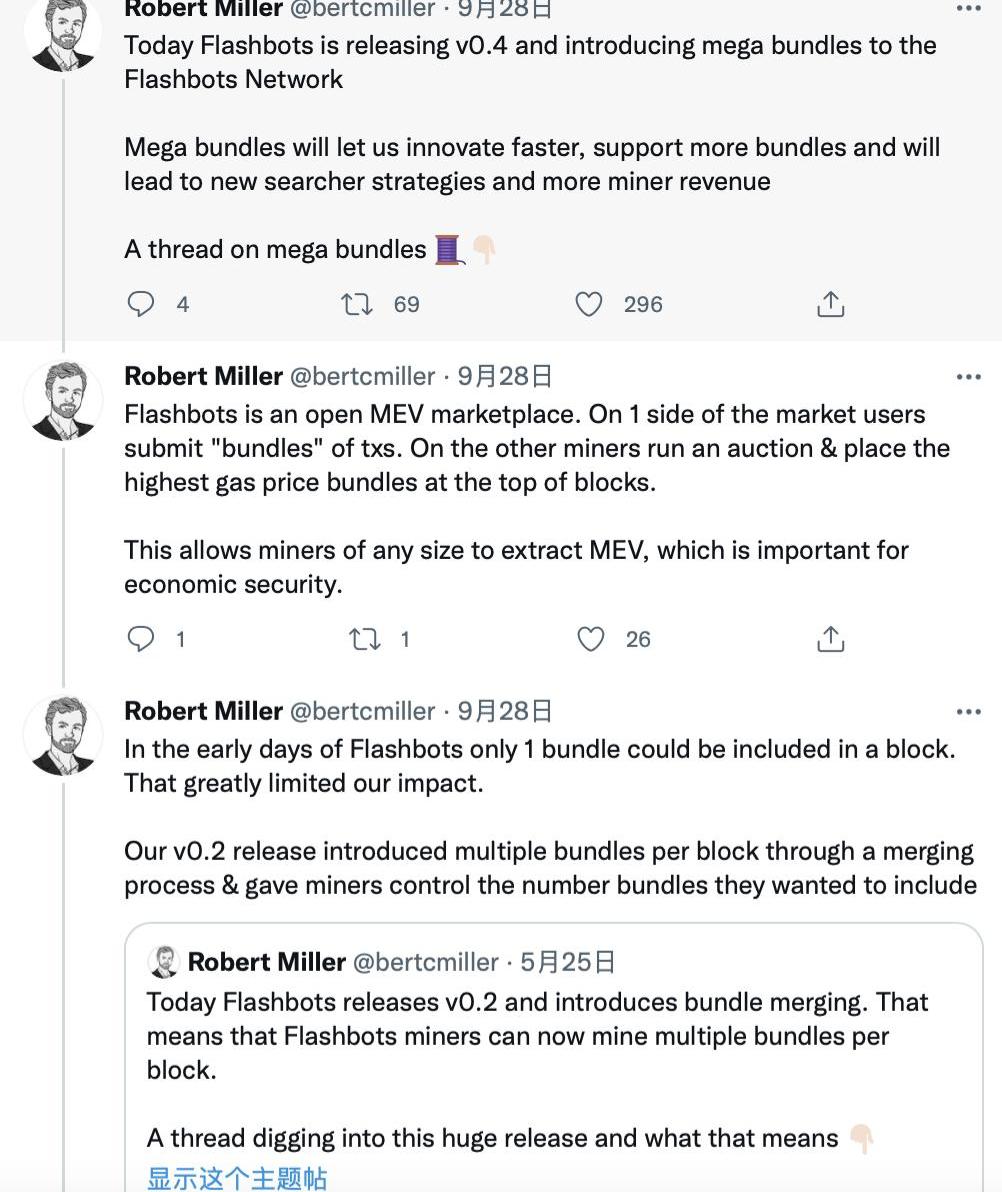This screenshot has height=1192, width=1002.
Task: Open the avatar beside the early days tweet
Action: pyautogui.click(x=63, y=735)
